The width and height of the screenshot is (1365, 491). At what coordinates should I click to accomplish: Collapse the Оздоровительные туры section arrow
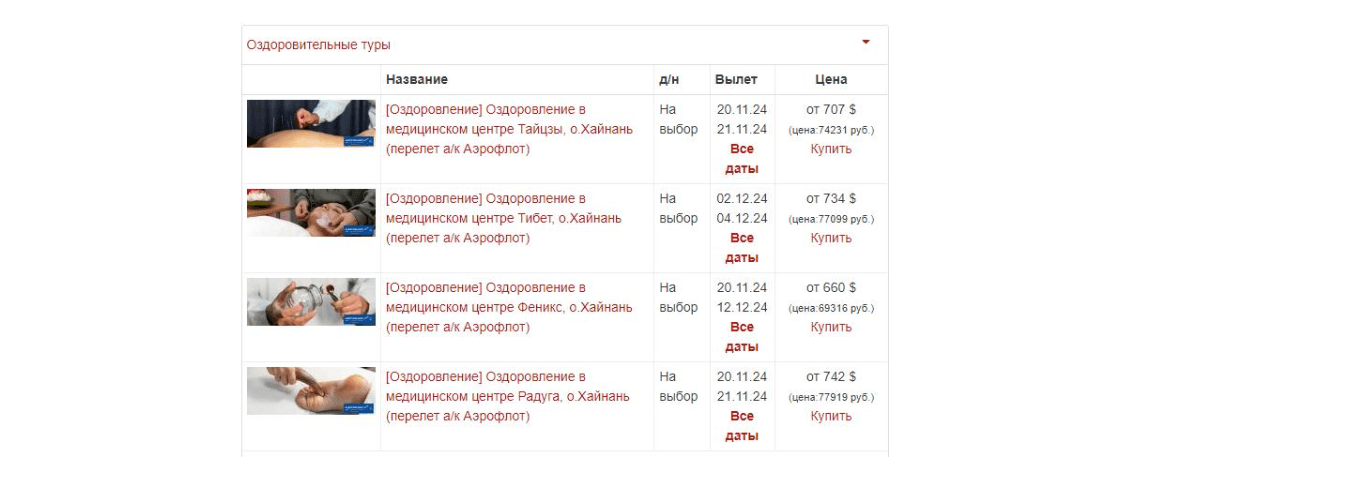(x=866, y=42)
